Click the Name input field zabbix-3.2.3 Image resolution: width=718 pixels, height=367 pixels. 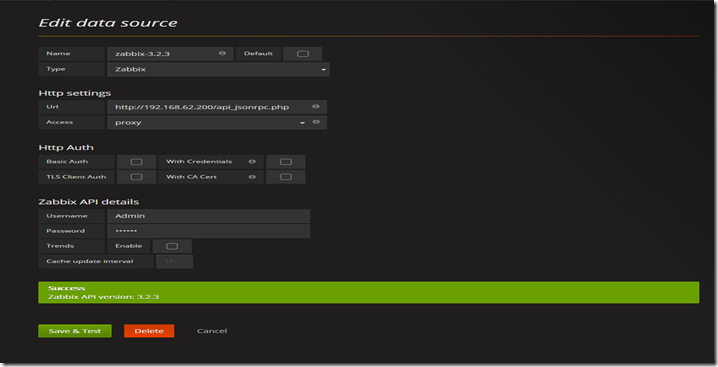pos(170,54)
